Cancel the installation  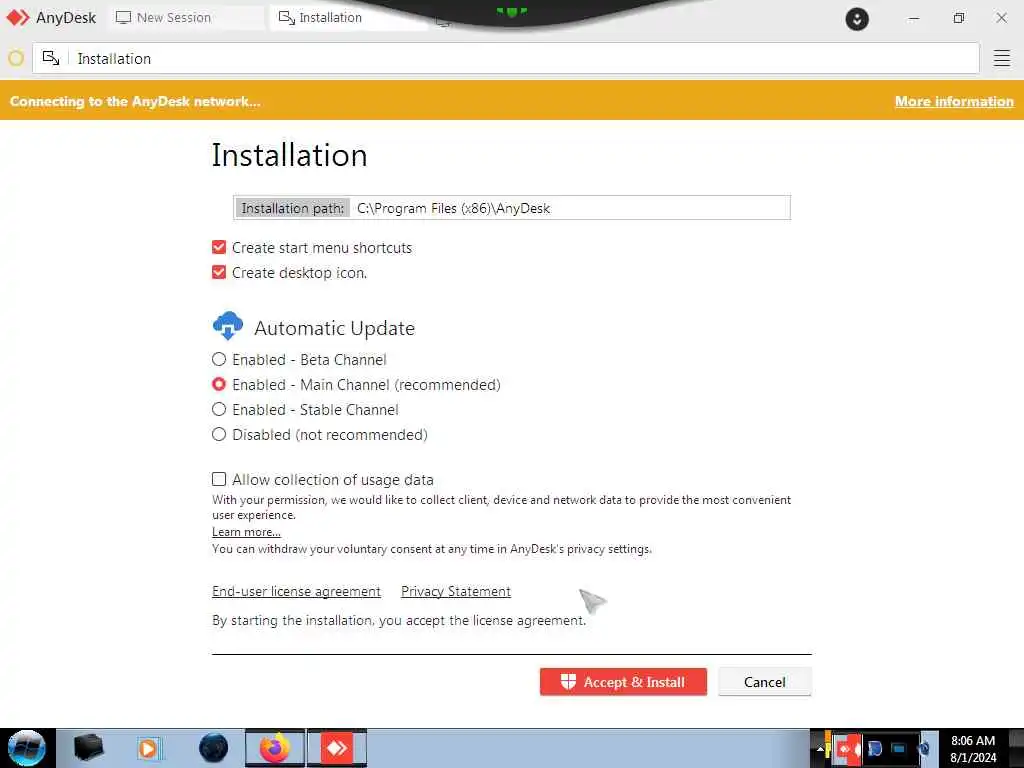765,682
